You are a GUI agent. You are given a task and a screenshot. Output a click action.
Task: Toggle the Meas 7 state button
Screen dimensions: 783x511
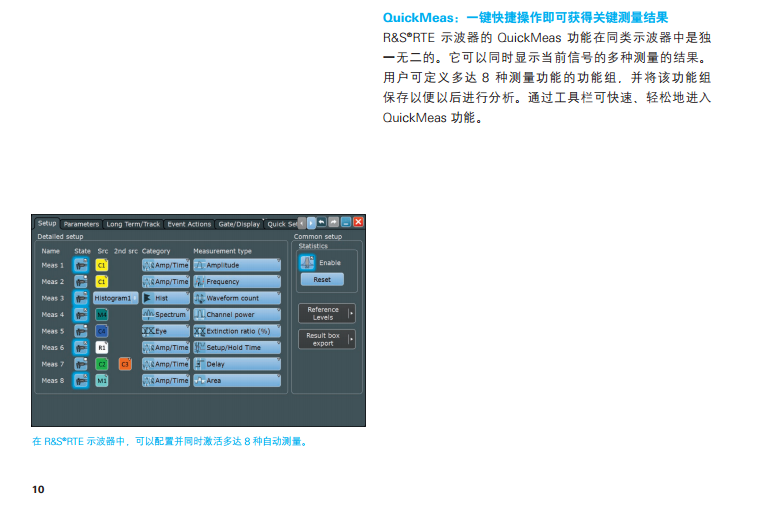[x=80, y=364]
